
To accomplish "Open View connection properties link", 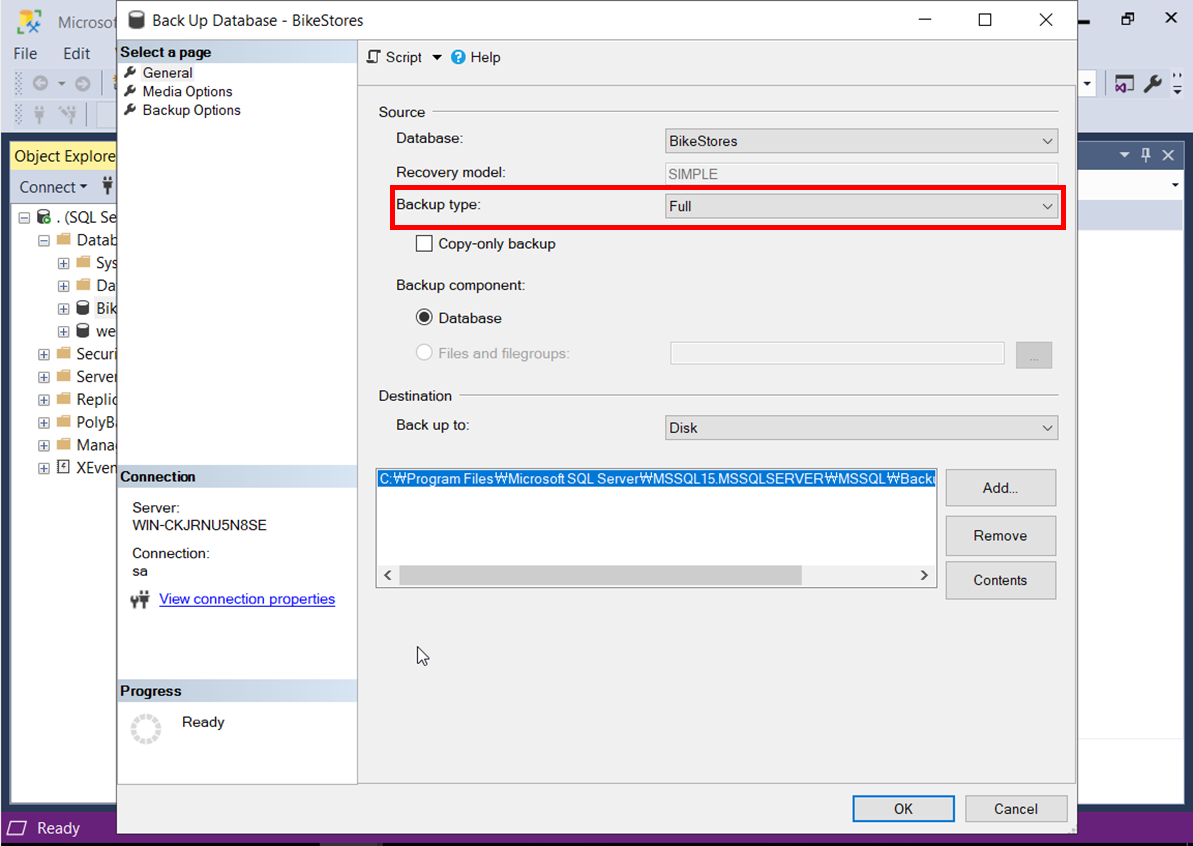I will [x=247, y=599].
